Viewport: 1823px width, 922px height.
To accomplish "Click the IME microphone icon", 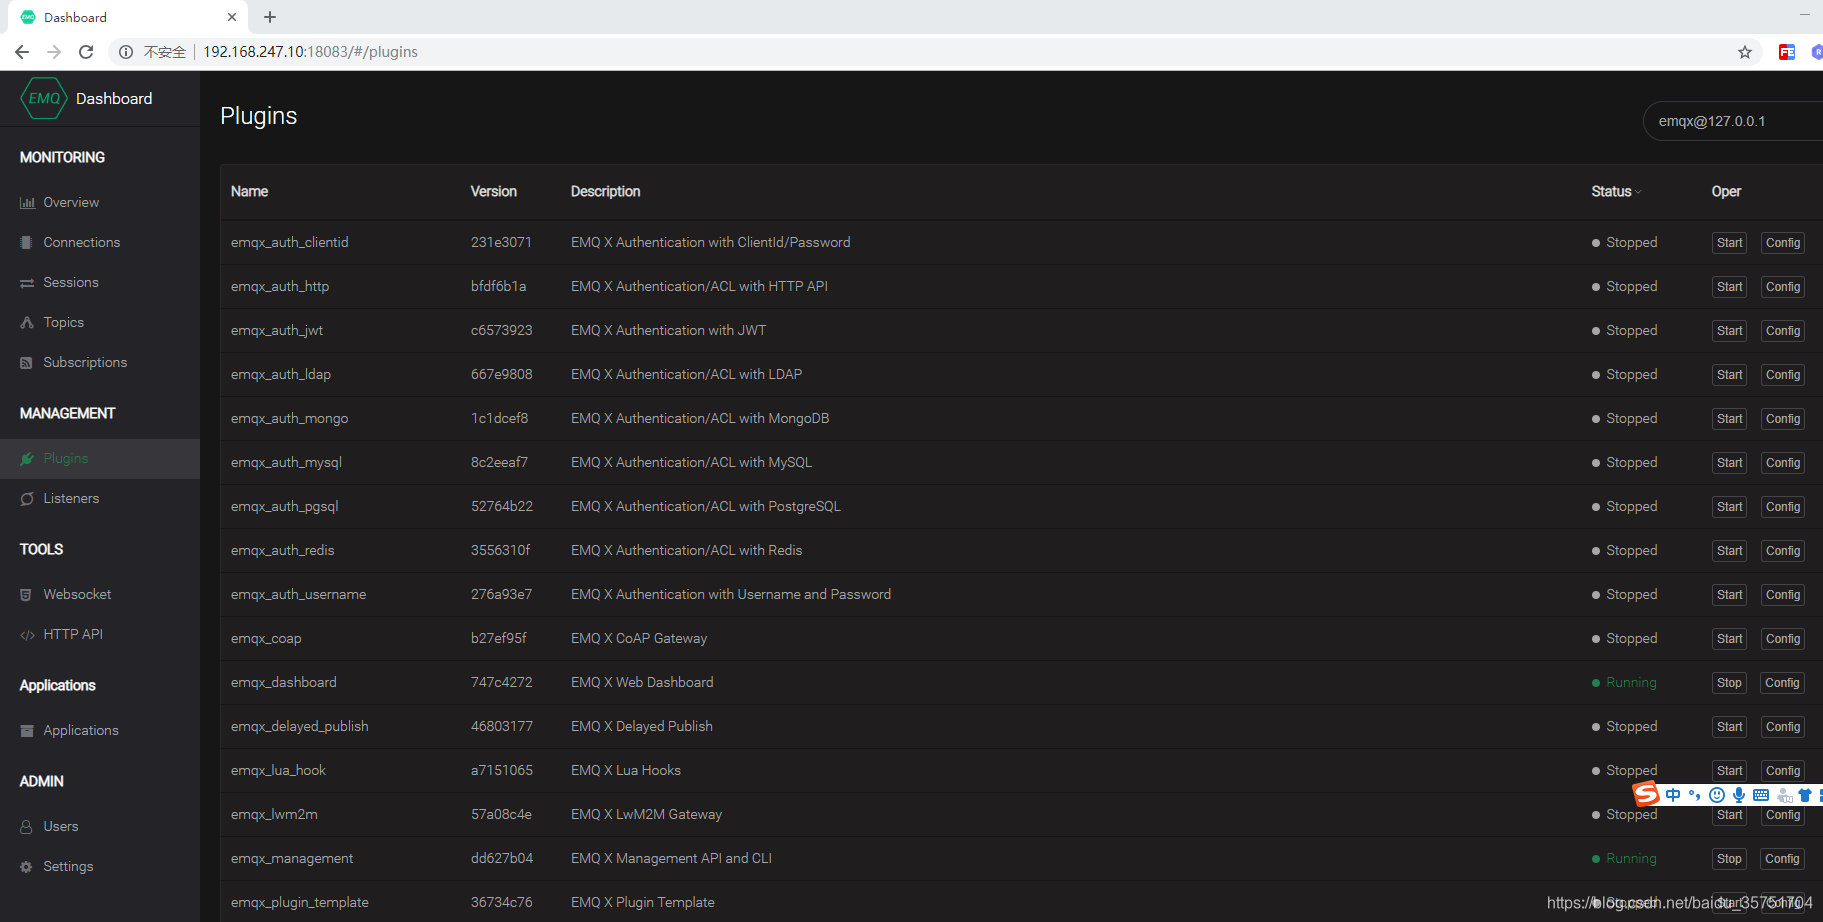I will tap(1739, 795).
